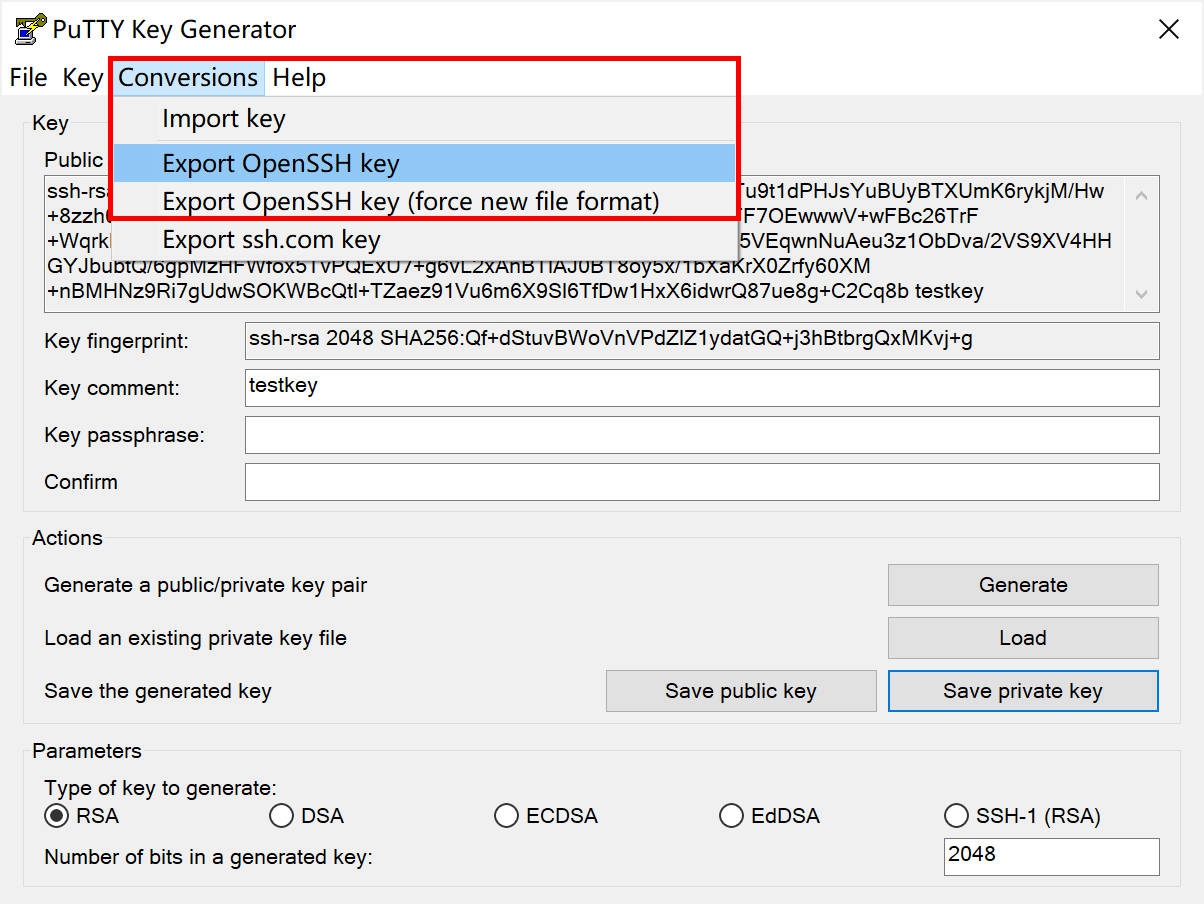Close the PuTTY Key Generator window
The image size is (1204, 904).
pyautogui.click(x=1168, y=29)
